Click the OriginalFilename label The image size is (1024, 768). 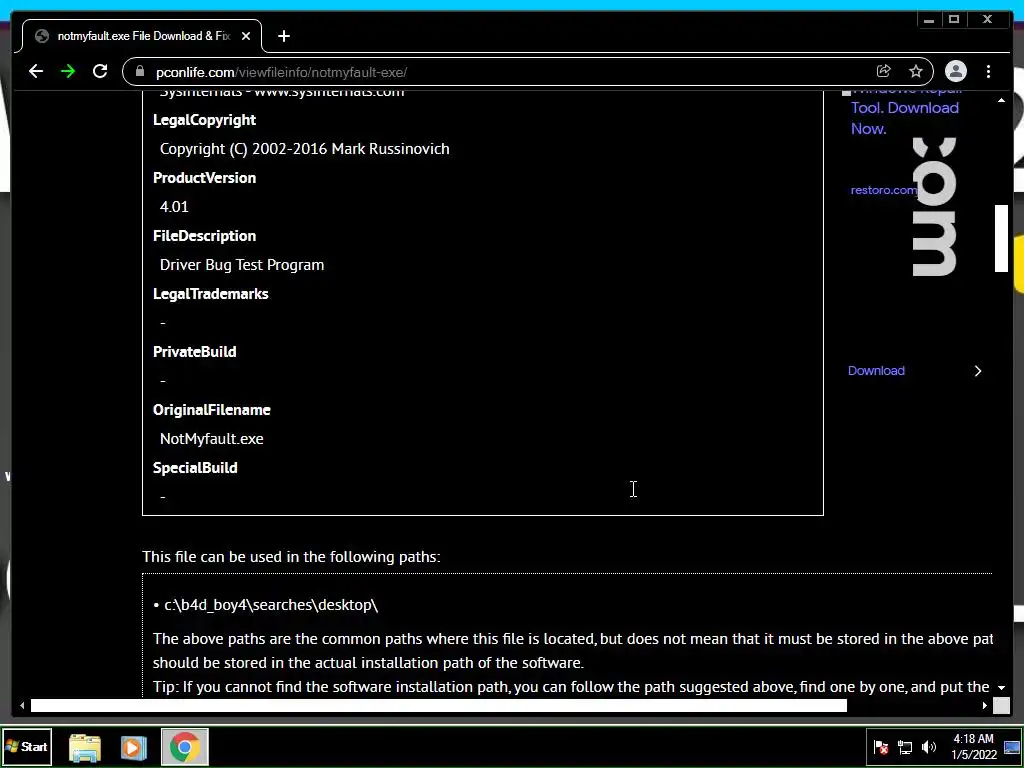pos(212,409)
